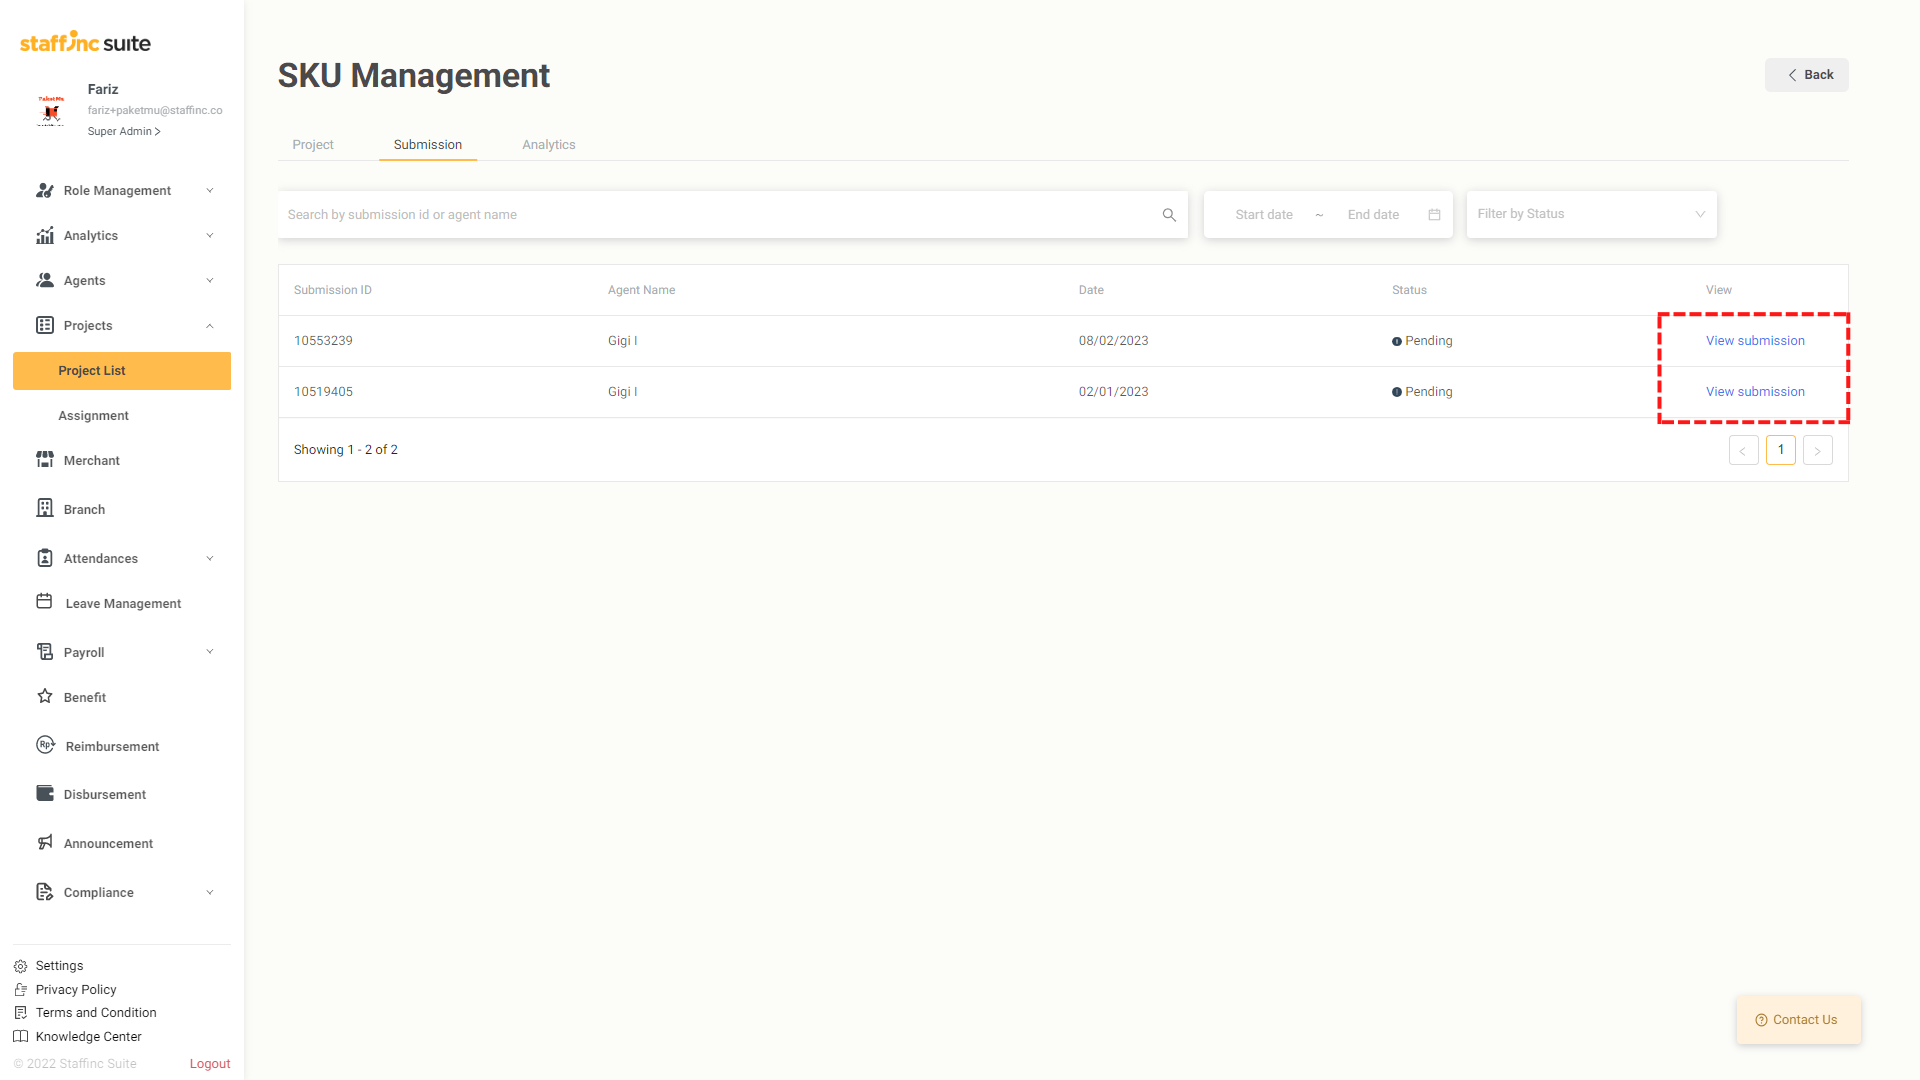Open the Branch sidebar item

[x=84, y=510]
